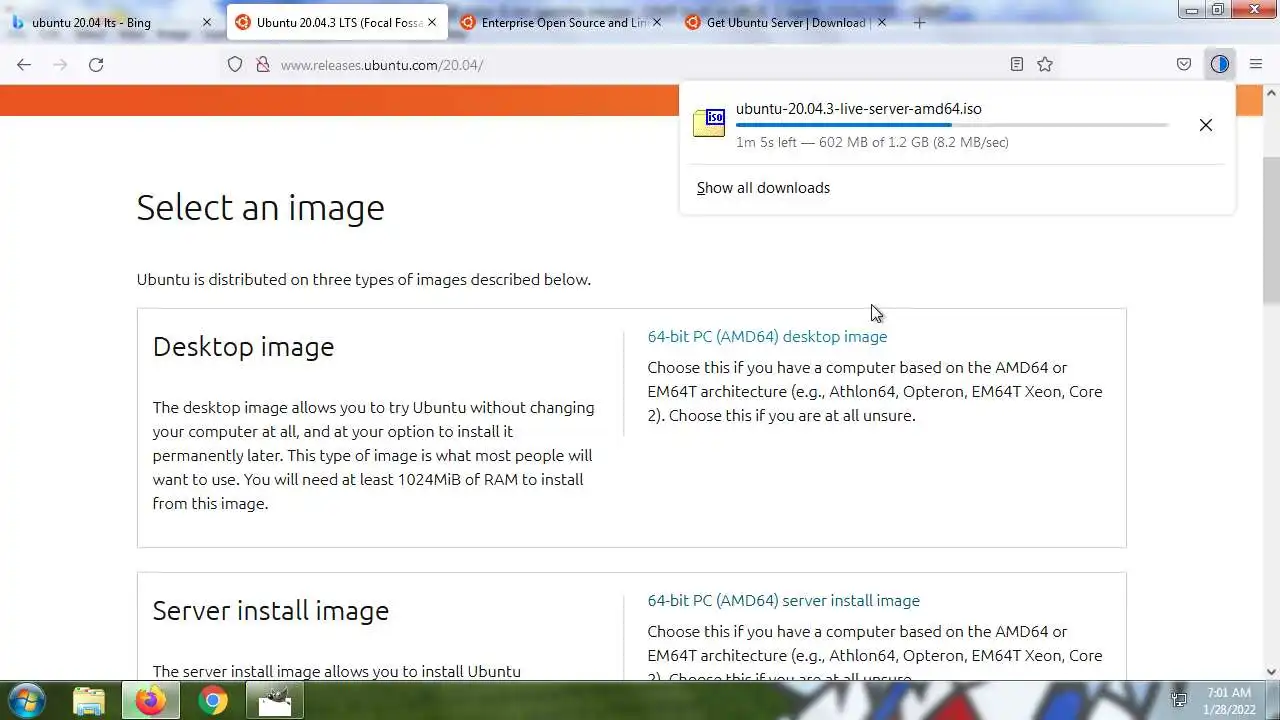1280x720 pixels.
Task: Open 64-bit PC (AMD64) desktop image link
Action: (767, 337)
